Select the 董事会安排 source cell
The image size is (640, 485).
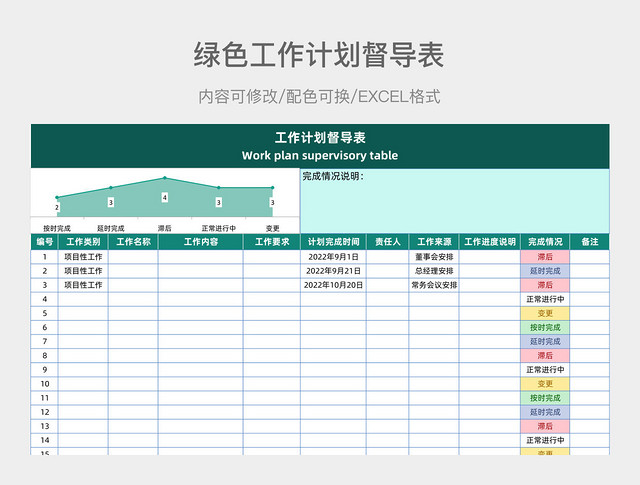tap(434, 257)
